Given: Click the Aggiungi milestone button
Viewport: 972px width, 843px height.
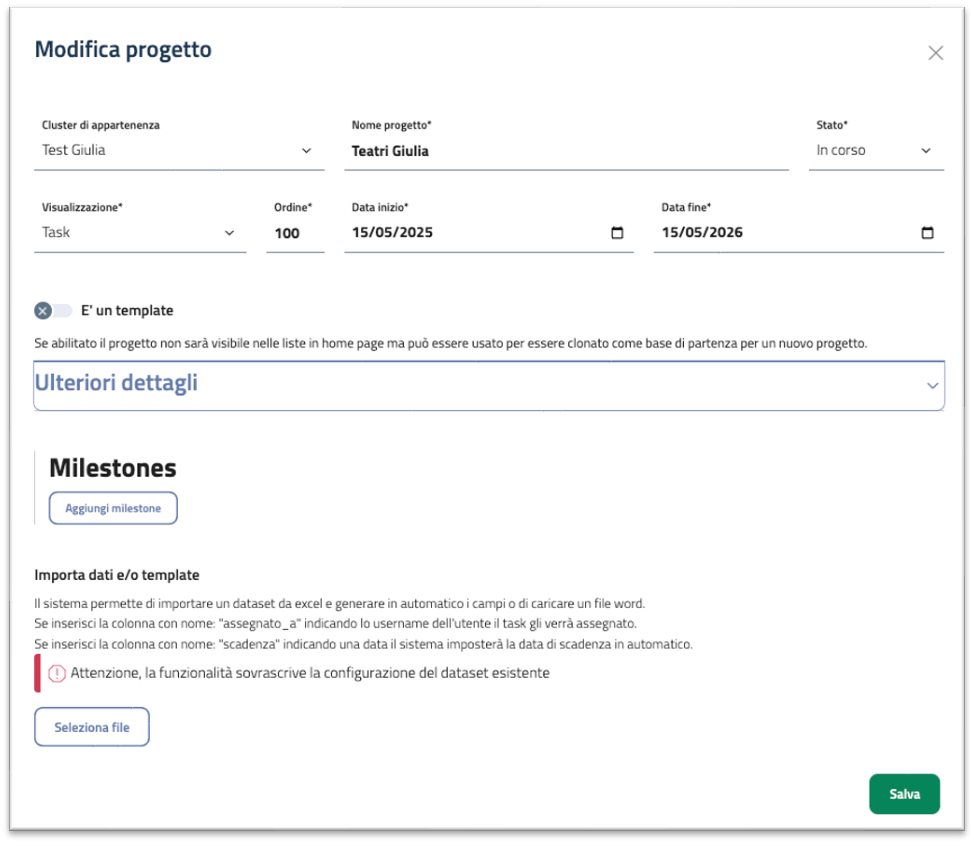Looking at the screenshot, I should coord(112,508).
